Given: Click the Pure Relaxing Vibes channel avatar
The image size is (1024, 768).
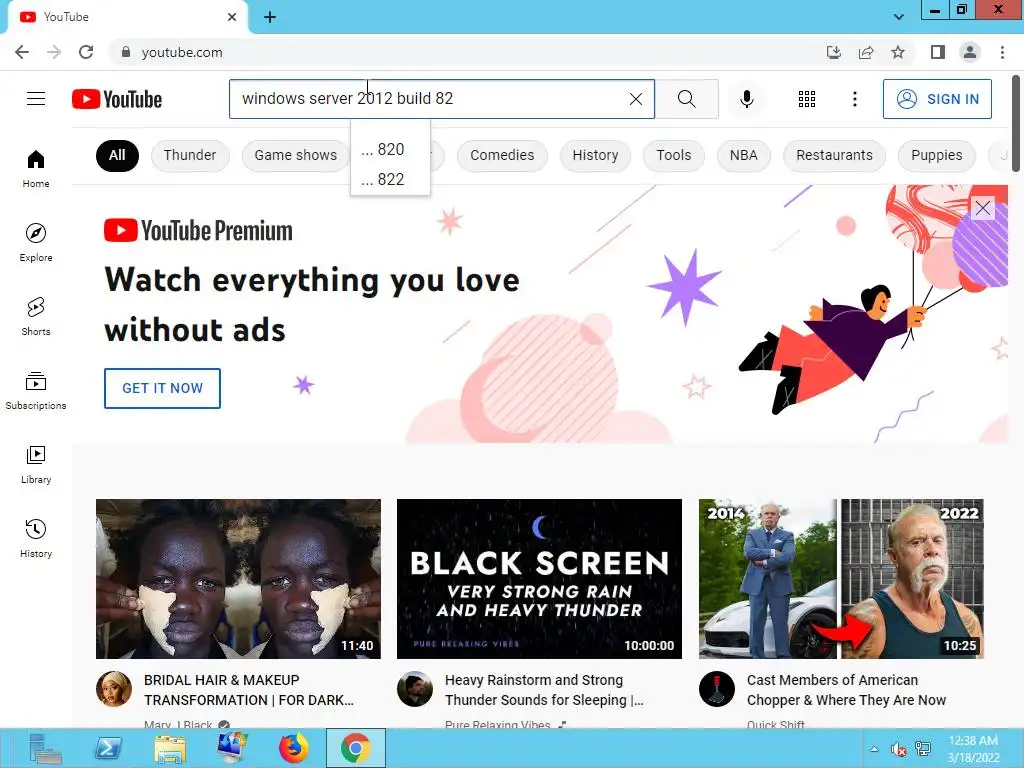Looking at the screenshot, I should coord(415,689).
